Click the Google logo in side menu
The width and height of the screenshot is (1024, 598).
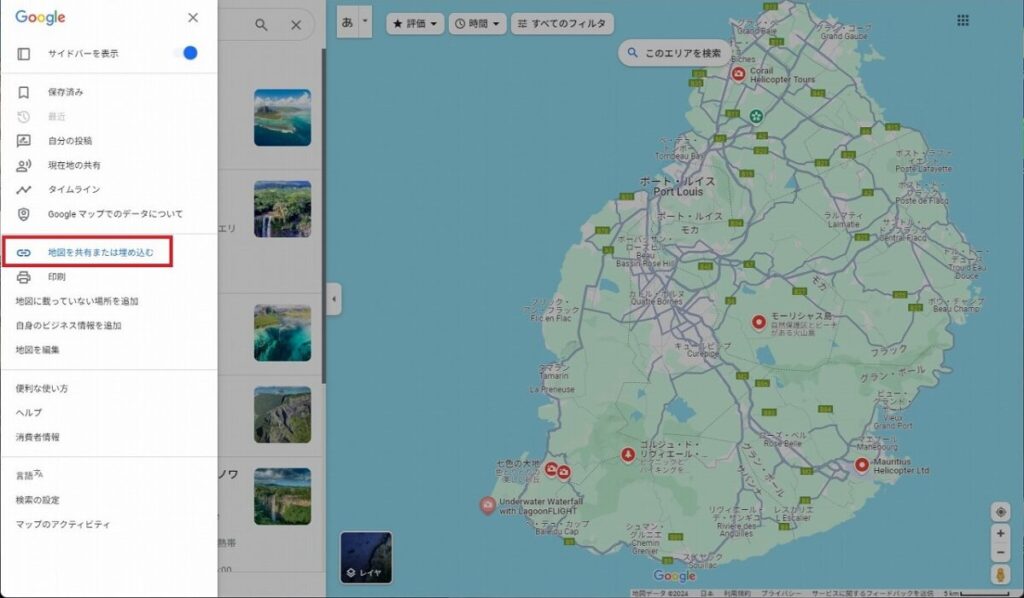[40, 18]
